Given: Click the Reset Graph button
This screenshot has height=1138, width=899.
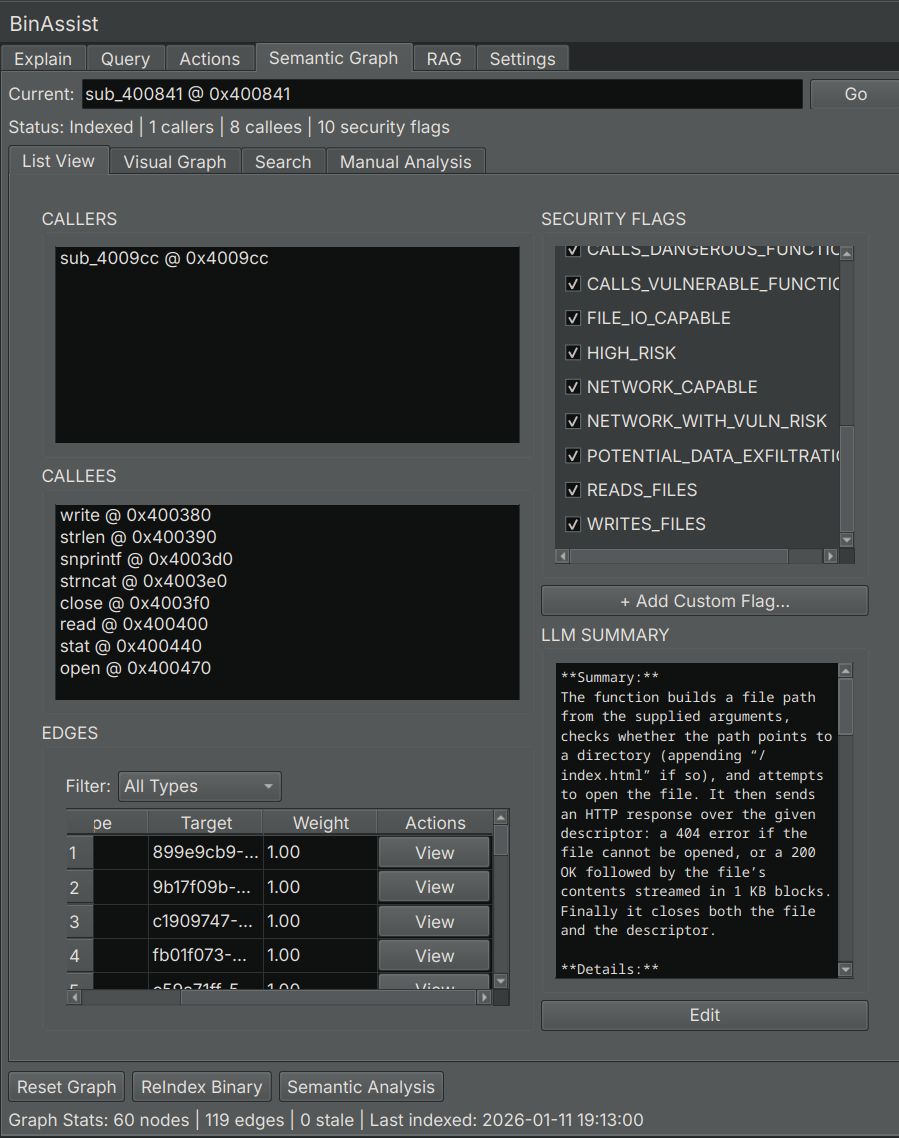Looking at the screenshot, I should coord(66,1087).
